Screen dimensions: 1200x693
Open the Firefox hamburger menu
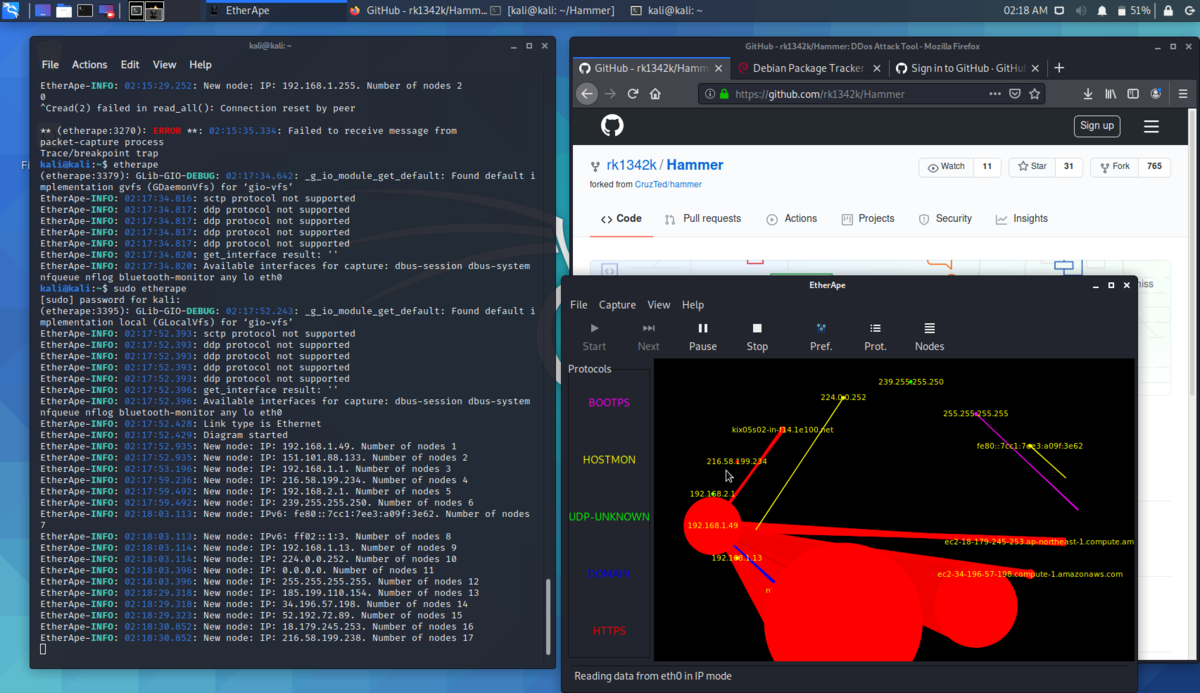(1183, 94)
